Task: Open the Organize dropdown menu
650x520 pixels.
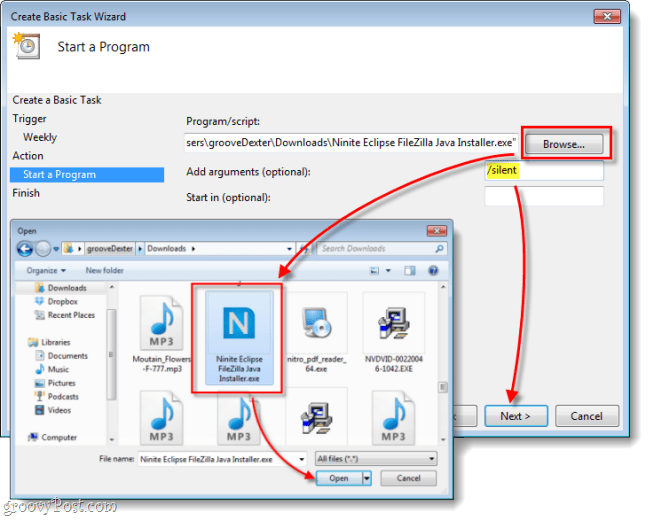Action: (x=46, y=271)
